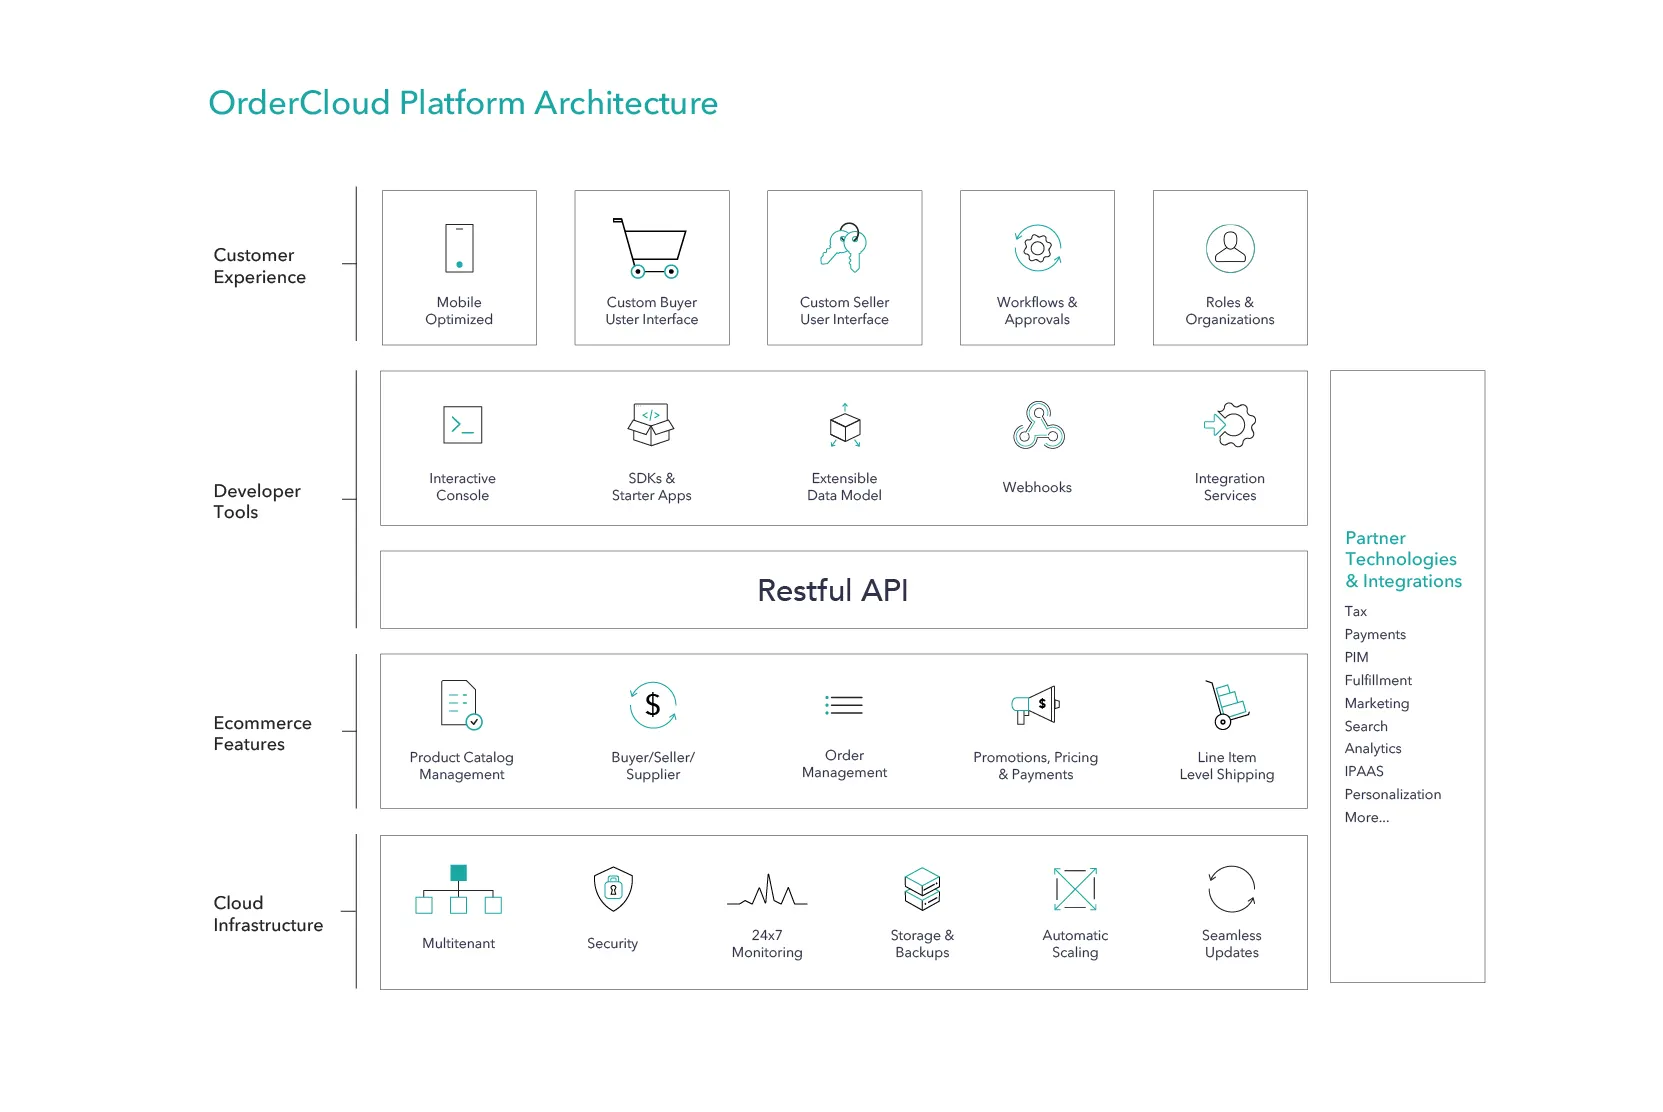Click the Mobile Optimized label
This screenshot has width=1663, height=1112.
click(x=459, y=311)
